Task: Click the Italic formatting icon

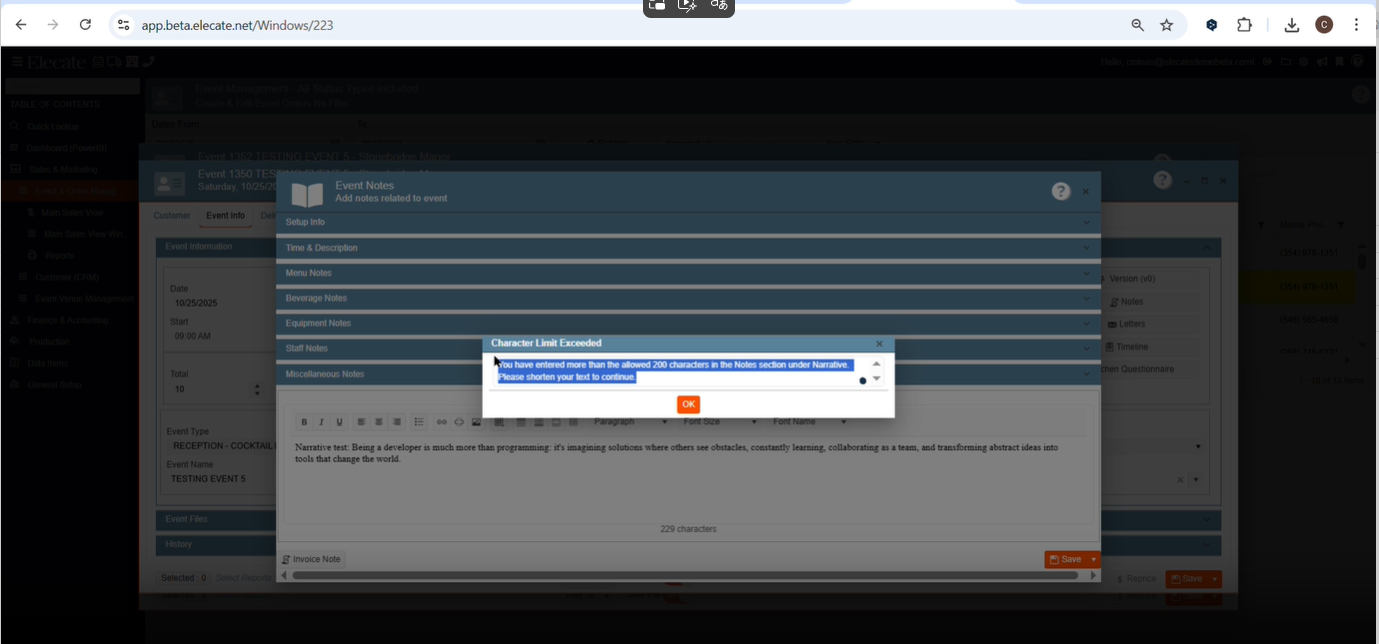Action: pos(322,422)
